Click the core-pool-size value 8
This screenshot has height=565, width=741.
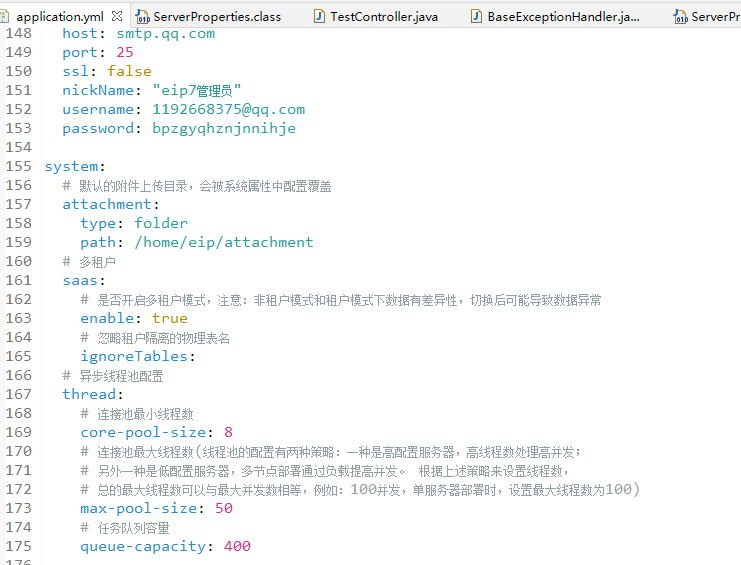coord(228,432)
